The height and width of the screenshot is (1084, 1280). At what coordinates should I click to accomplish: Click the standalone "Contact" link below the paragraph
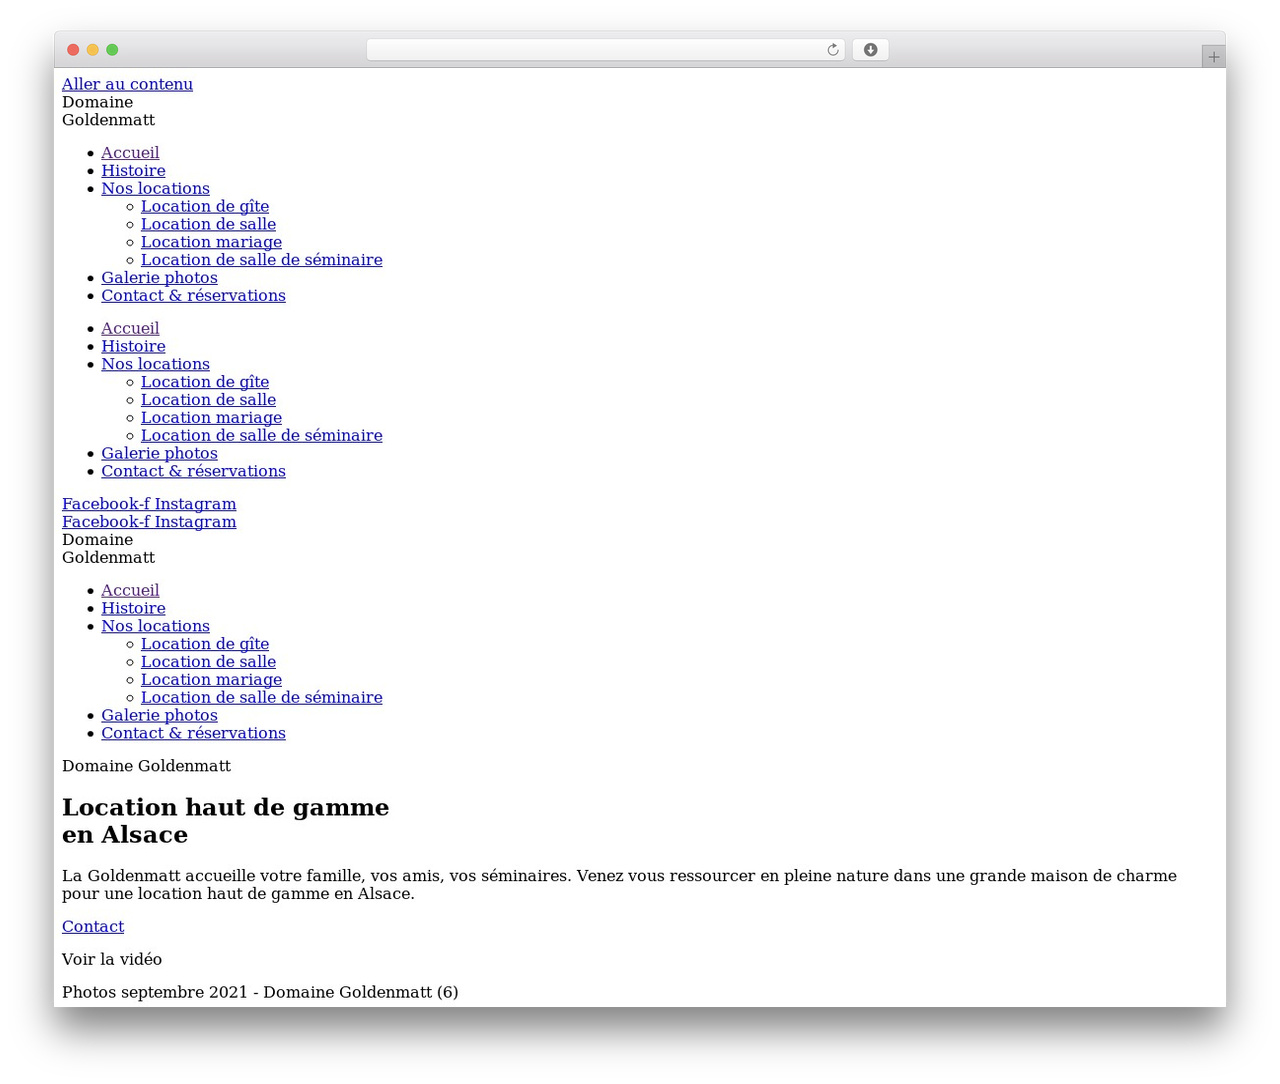pos(93,927)
